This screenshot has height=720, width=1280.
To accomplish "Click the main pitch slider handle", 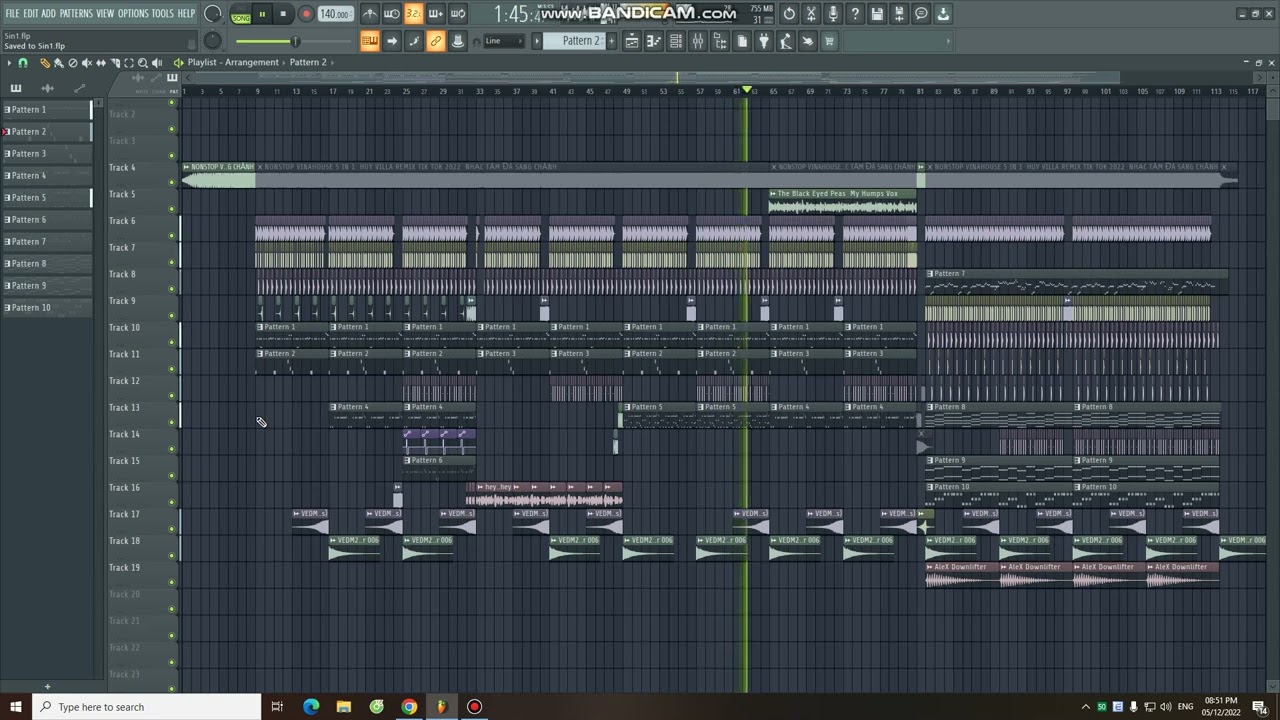I will click(295, 41).
